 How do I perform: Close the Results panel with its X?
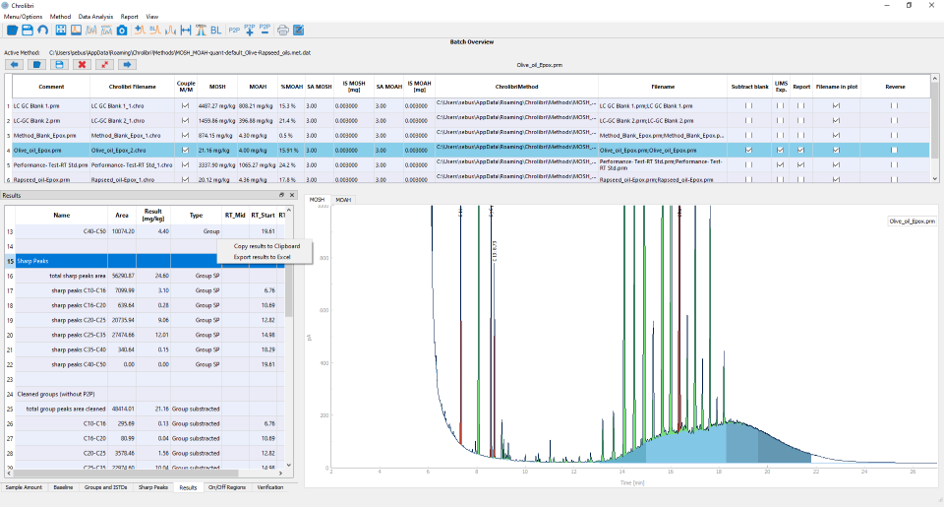tap(292, 195)
